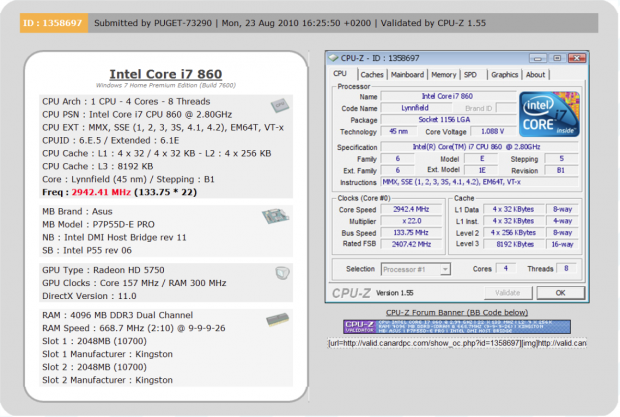Expand the Processor #1 selection dropdown
Screen dimensions: 620x417
[445, 269]
